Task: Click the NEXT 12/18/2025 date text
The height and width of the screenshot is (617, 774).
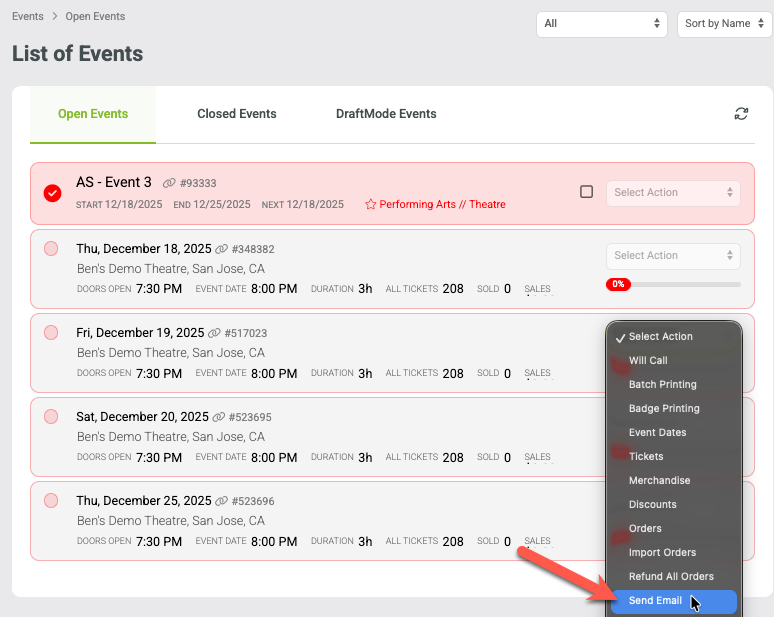Action: click(303, 204)
